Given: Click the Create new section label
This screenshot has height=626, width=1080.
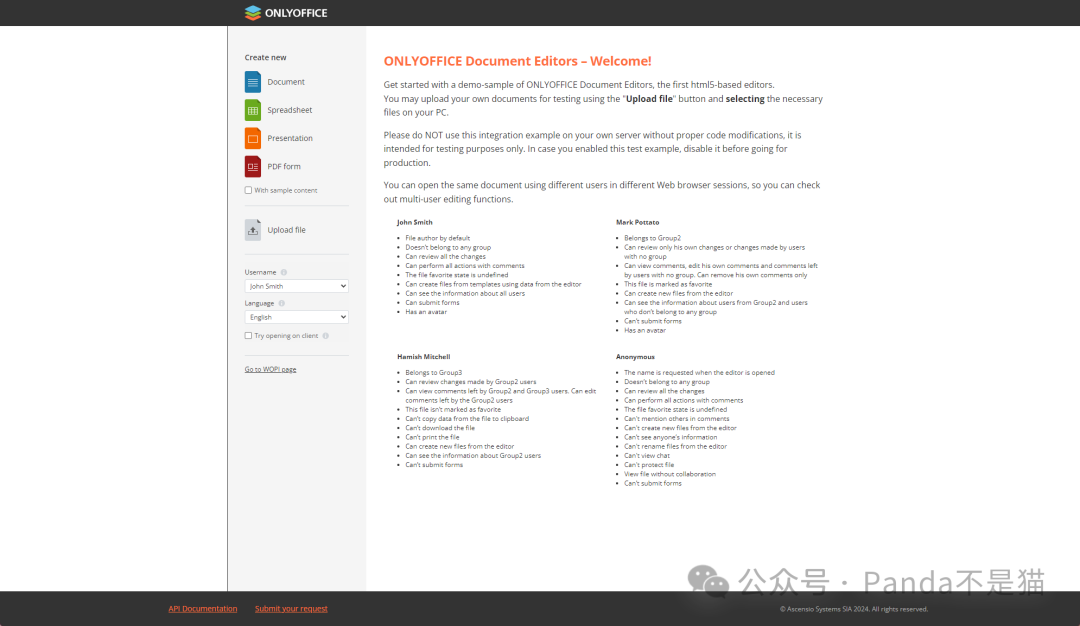Looking at the screenshot, I should [265, 58].
